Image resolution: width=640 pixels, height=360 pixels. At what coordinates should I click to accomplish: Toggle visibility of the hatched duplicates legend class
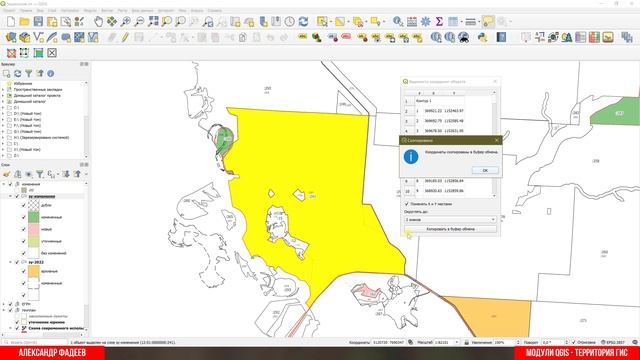click(x=24, y=205)
